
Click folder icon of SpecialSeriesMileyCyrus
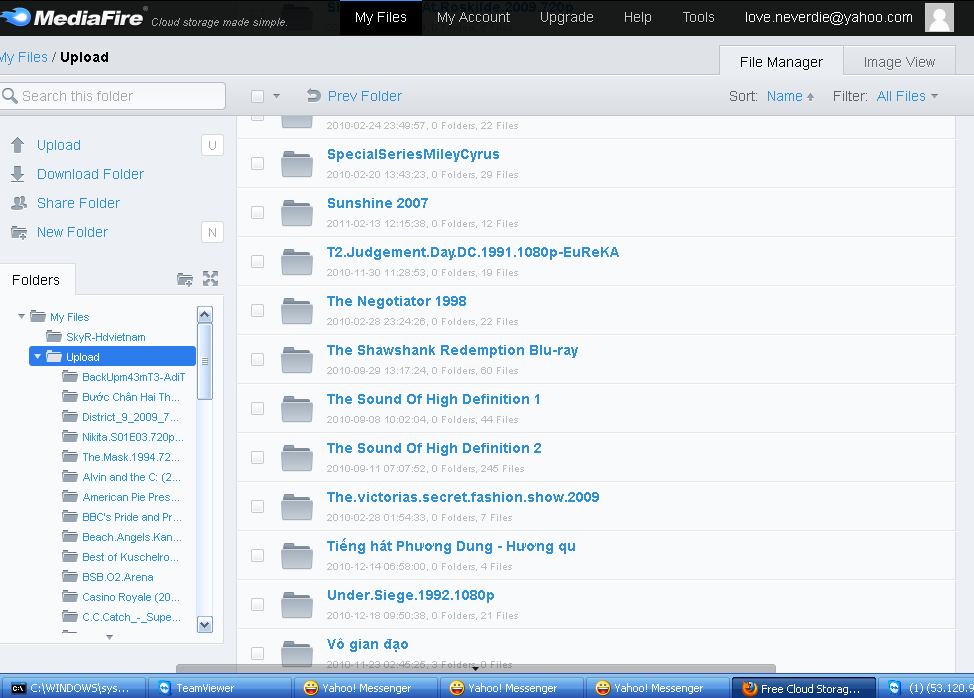pyautogui.click(x=297, y=164)
